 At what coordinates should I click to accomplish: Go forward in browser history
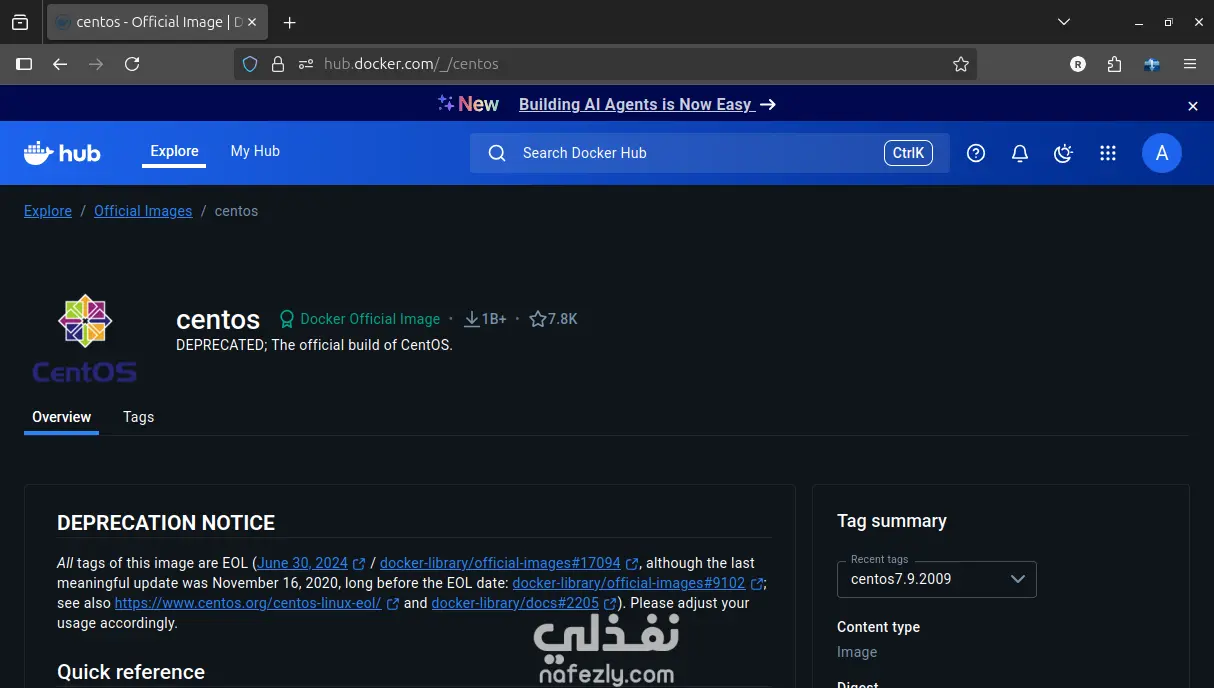point(96,64)
